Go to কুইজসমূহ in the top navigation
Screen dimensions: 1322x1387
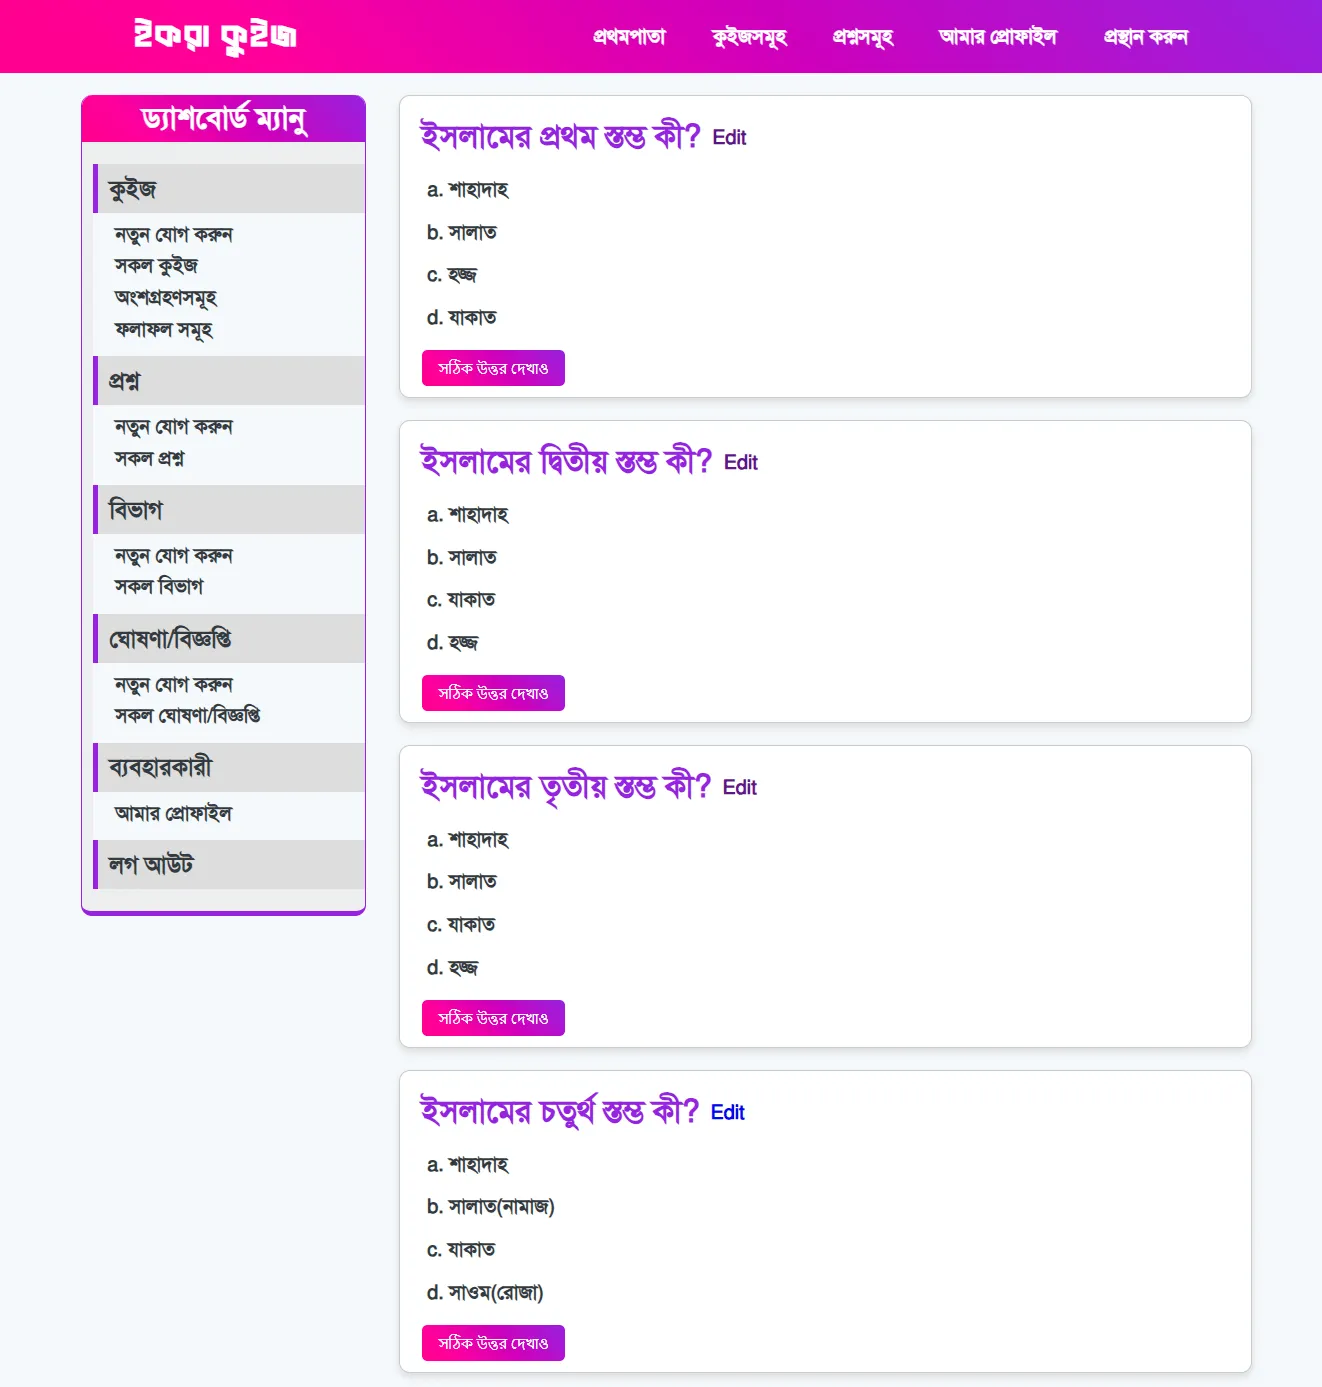(749, 37)
